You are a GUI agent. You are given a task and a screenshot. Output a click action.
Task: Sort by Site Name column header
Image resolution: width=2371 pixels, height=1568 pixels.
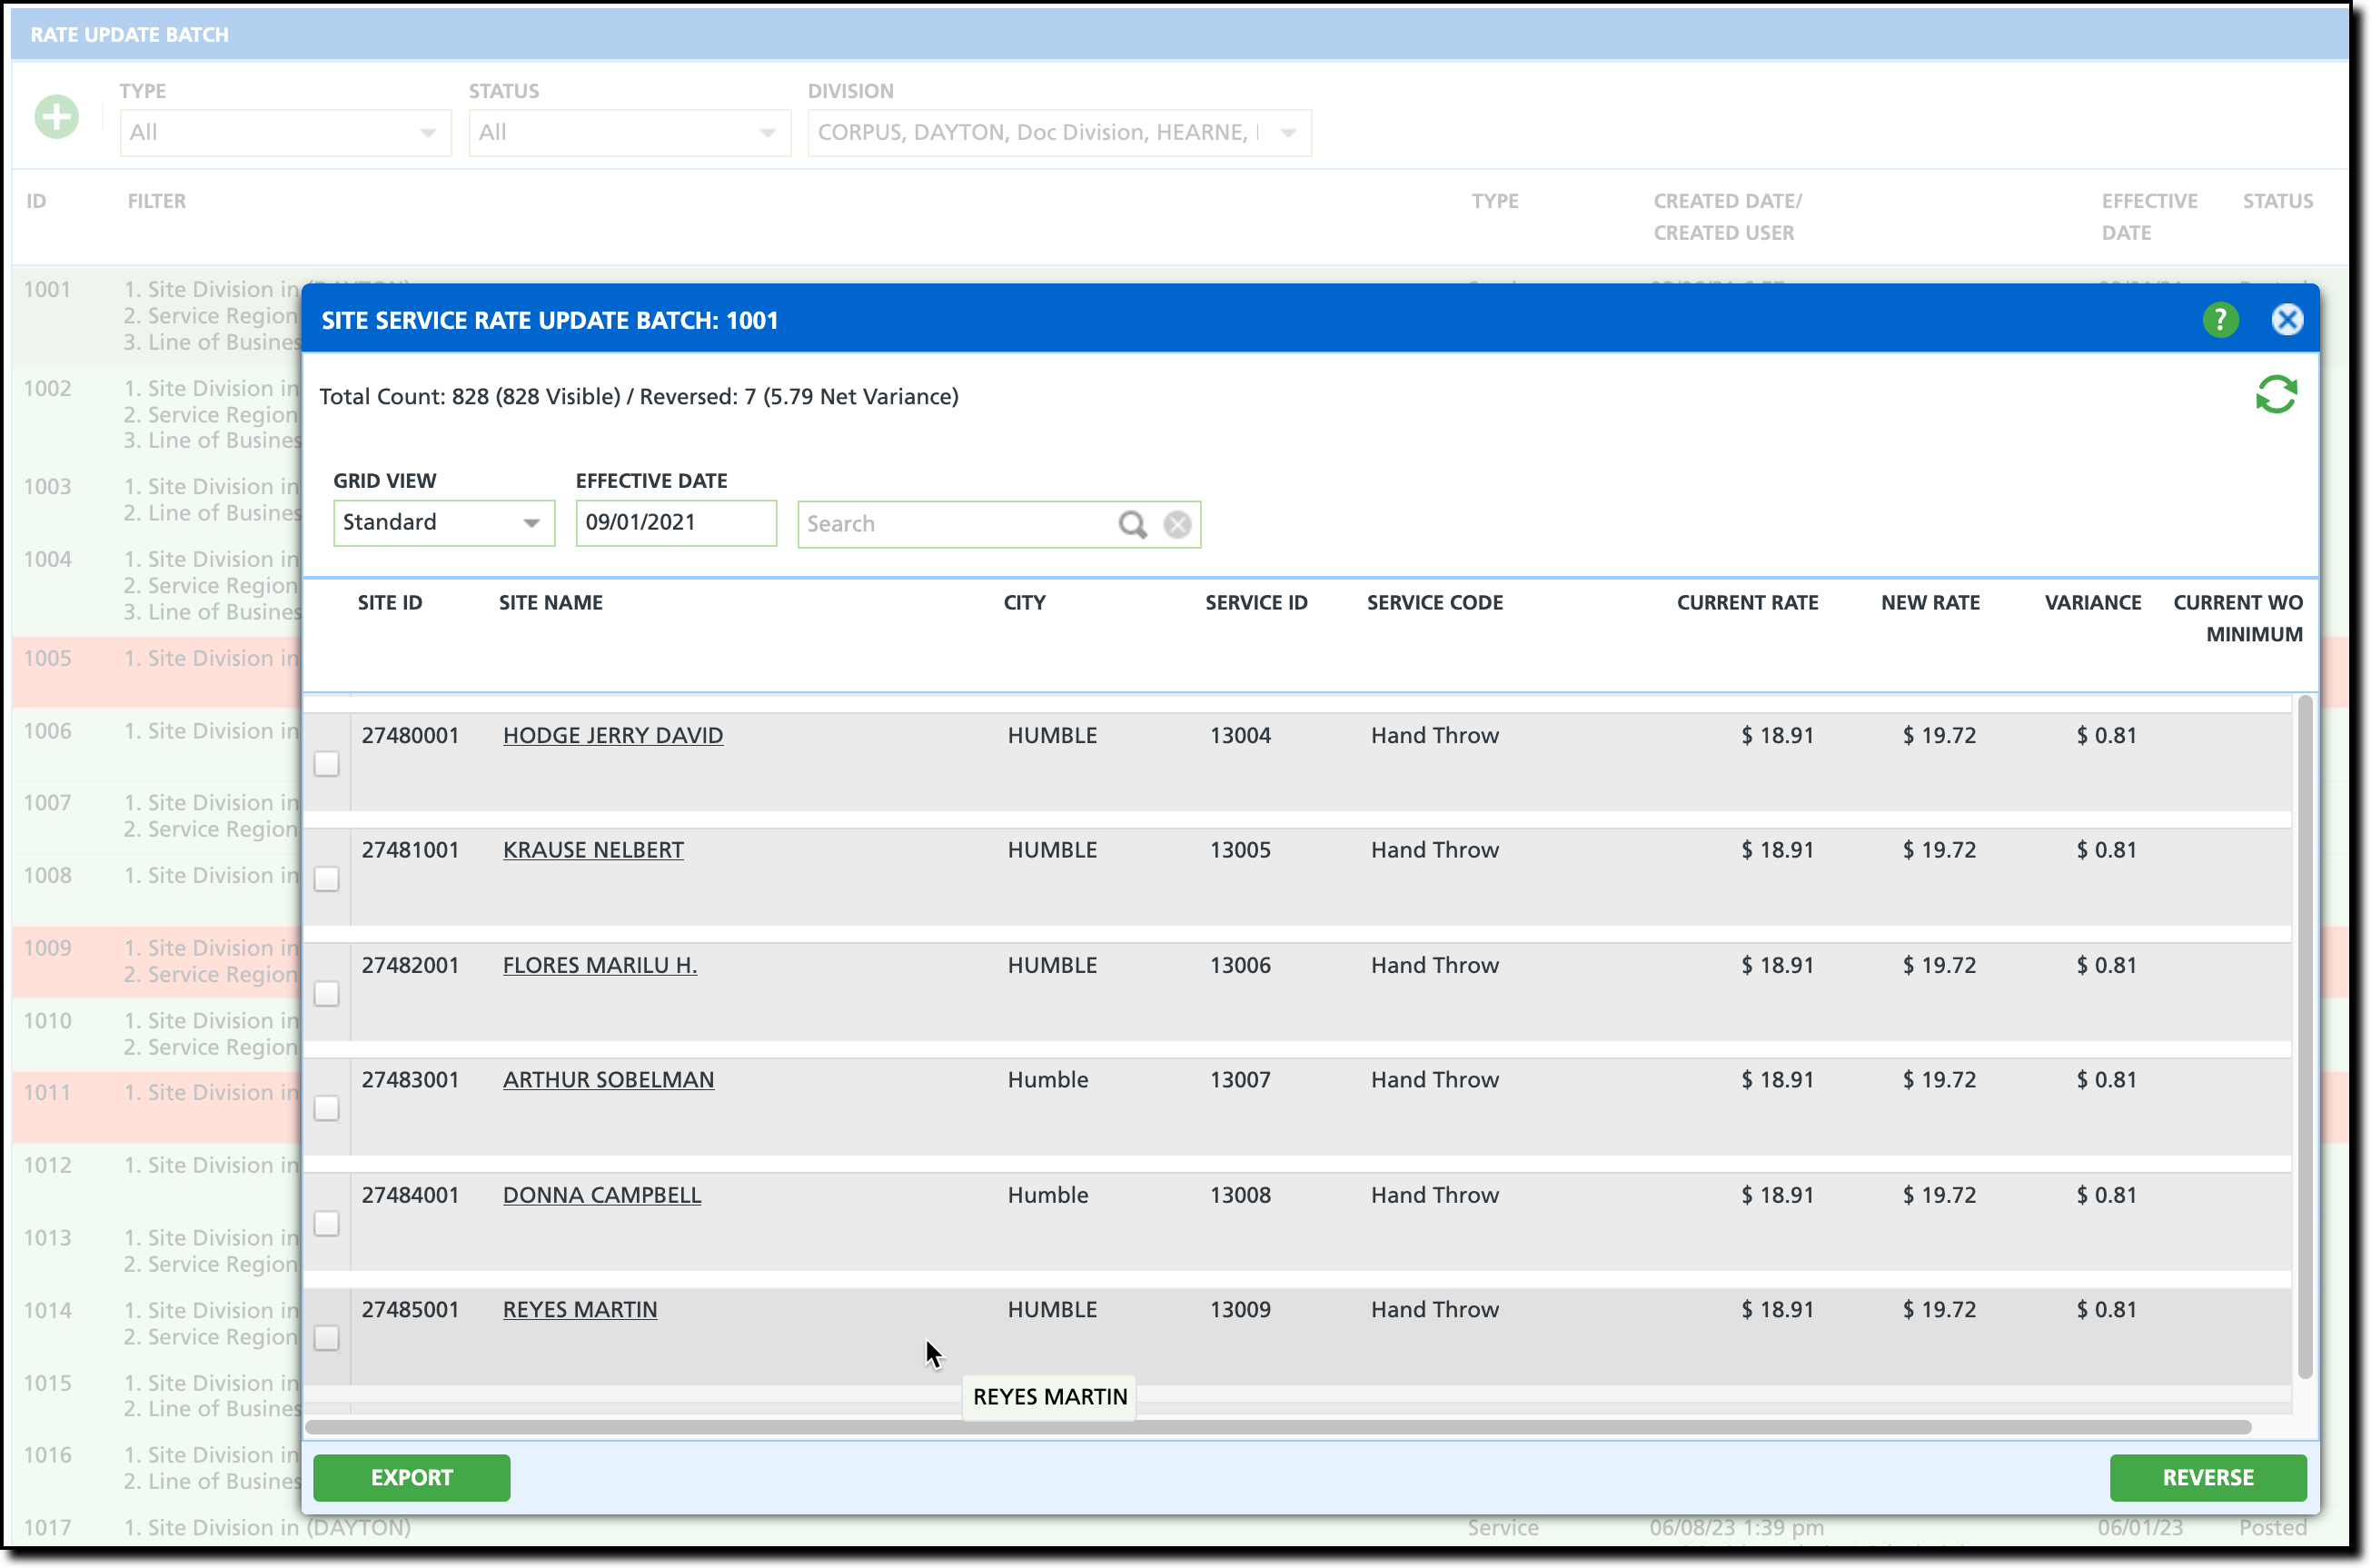pos(550,603)
